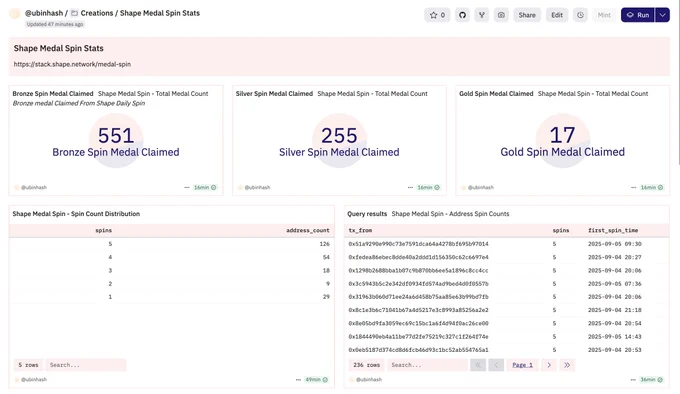680x394 pixels.
Task: Open the Silver card three-dot menu
Action: (410, 188)
